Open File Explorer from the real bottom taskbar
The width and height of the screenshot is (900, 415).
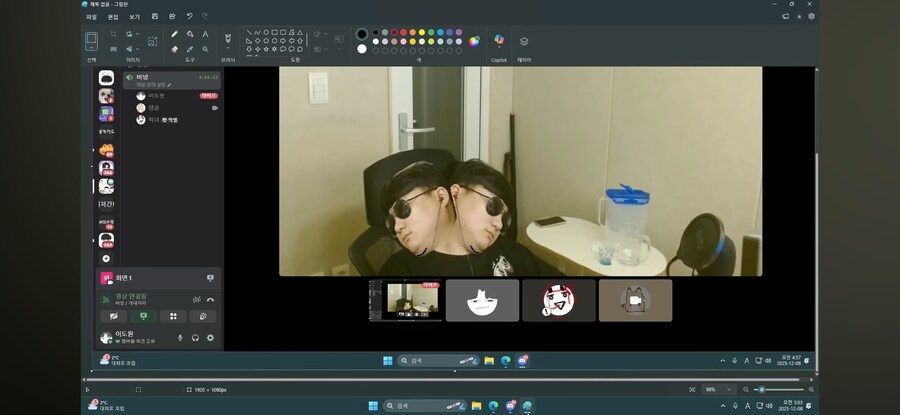click(x=476, y=406)
